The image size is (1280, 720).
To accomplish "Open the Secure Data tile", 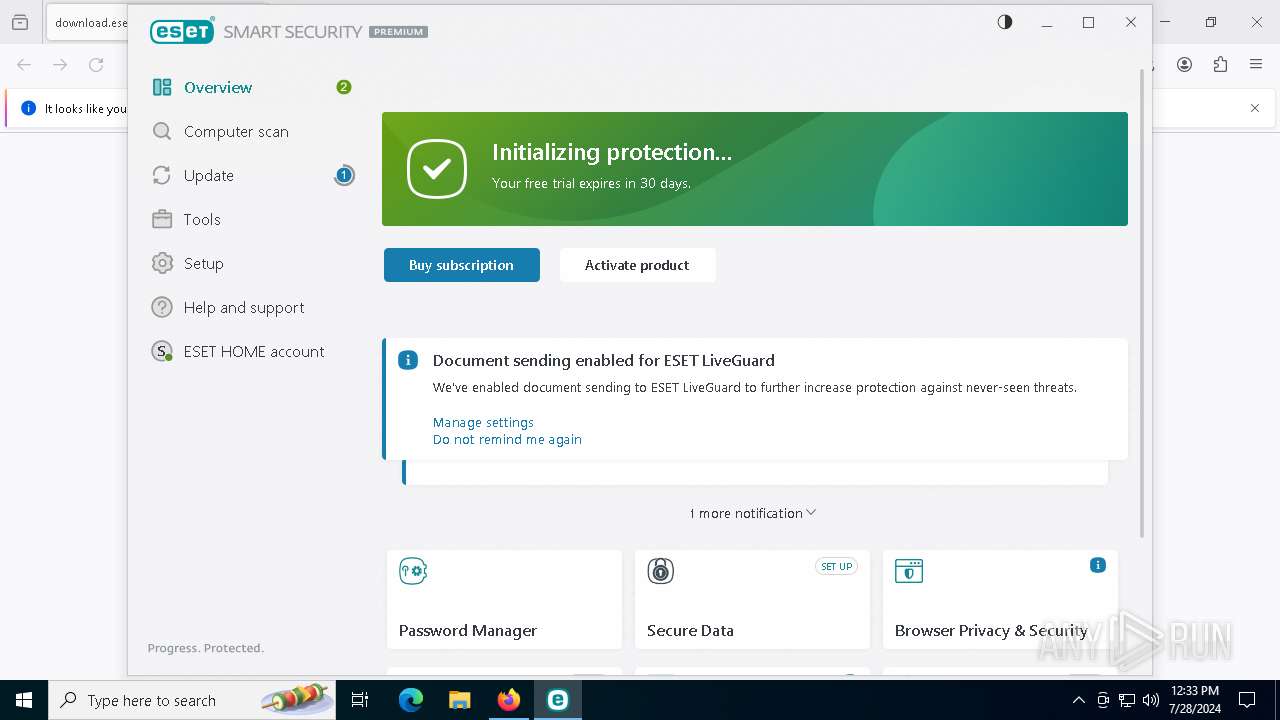I will click(x=752, y=600).
